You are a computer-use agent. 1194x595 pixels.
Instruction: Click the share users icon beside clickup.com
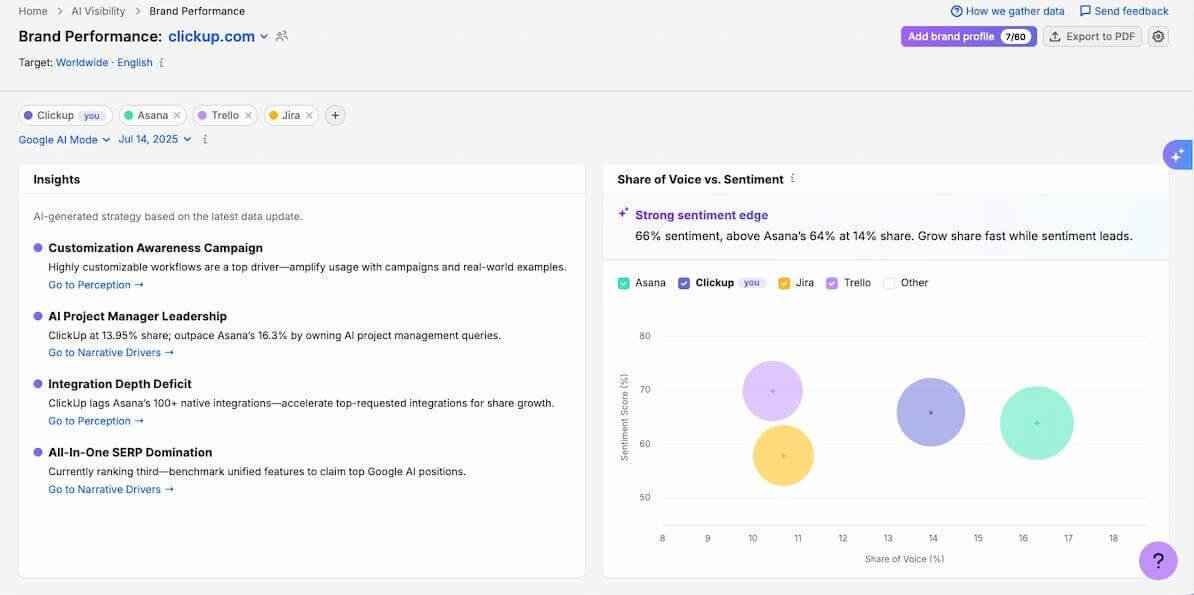(282, 37)
